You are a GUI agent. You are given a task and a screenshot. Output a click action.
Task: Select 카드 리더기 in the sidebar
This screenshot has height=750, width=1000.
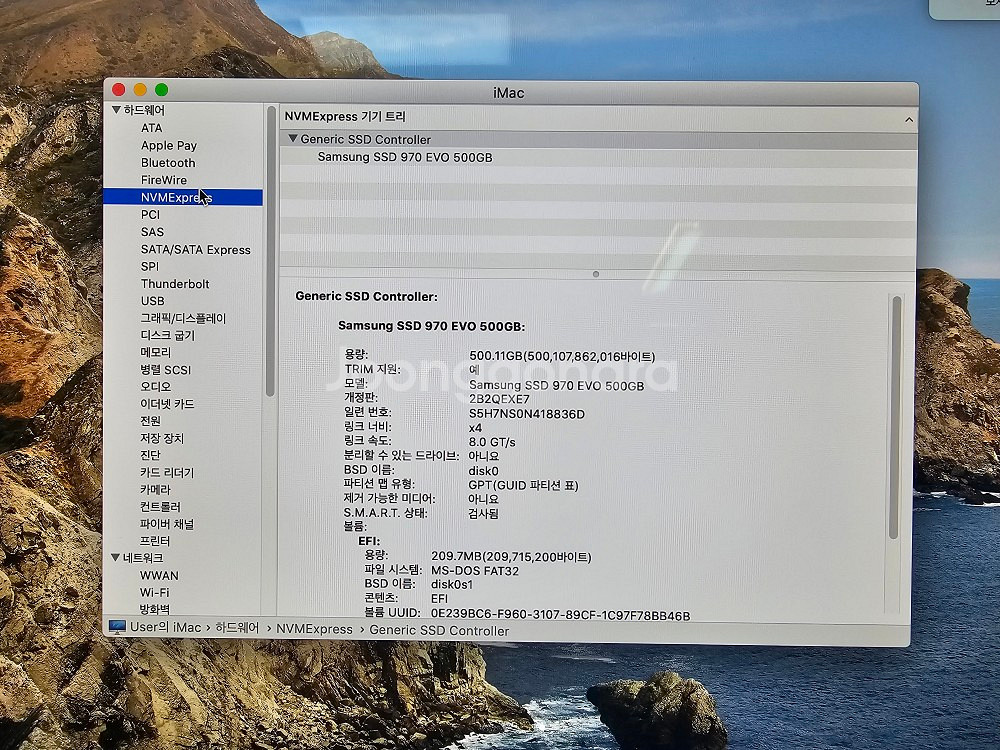pos(167,473)
